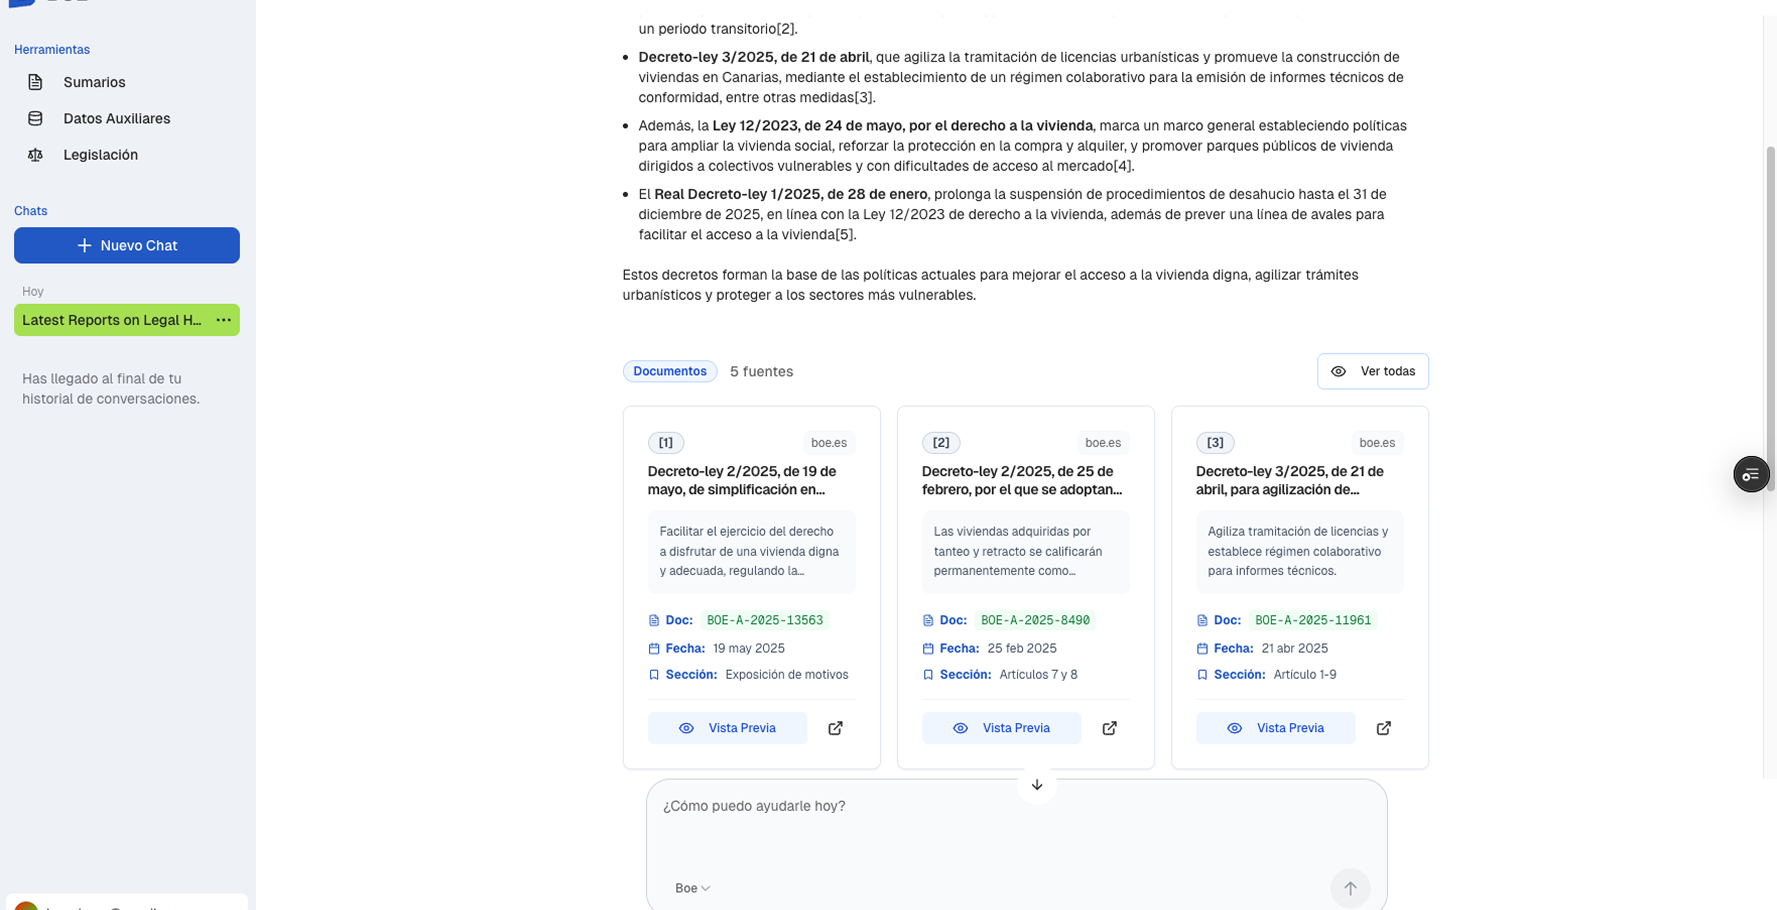Click the date 19 may 2025
The width and height of the screenshot is (1777, 910).
[749, 648]
